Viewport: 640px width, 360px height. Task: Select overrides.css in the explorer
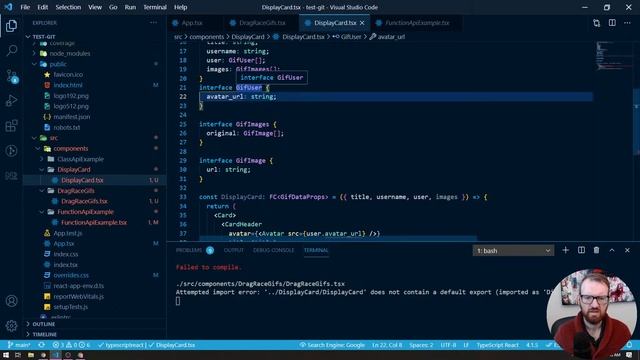[71, 275]
